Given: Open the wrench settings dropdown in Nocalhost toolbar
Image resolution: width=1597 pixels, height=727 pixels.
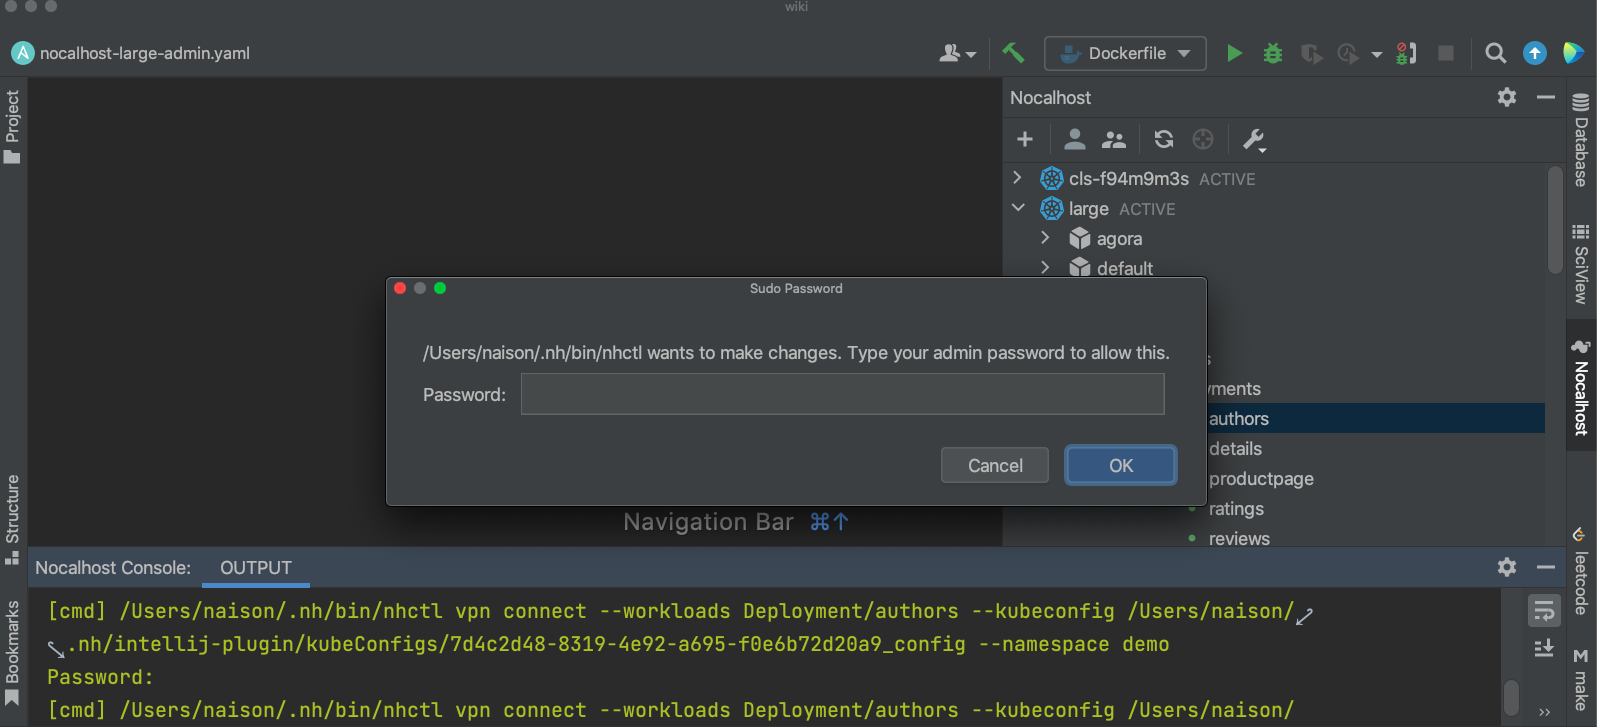Looking at the screenshot, I should pos(1254,140).
